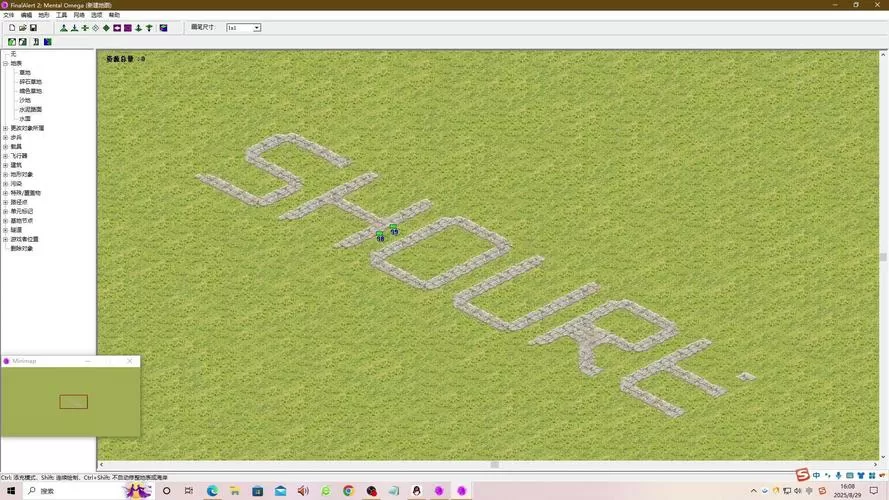The height and width of the screenshot is (500, 889).
Task: Open QQ penguin icon on taskbar
Action: coord(416,491)
